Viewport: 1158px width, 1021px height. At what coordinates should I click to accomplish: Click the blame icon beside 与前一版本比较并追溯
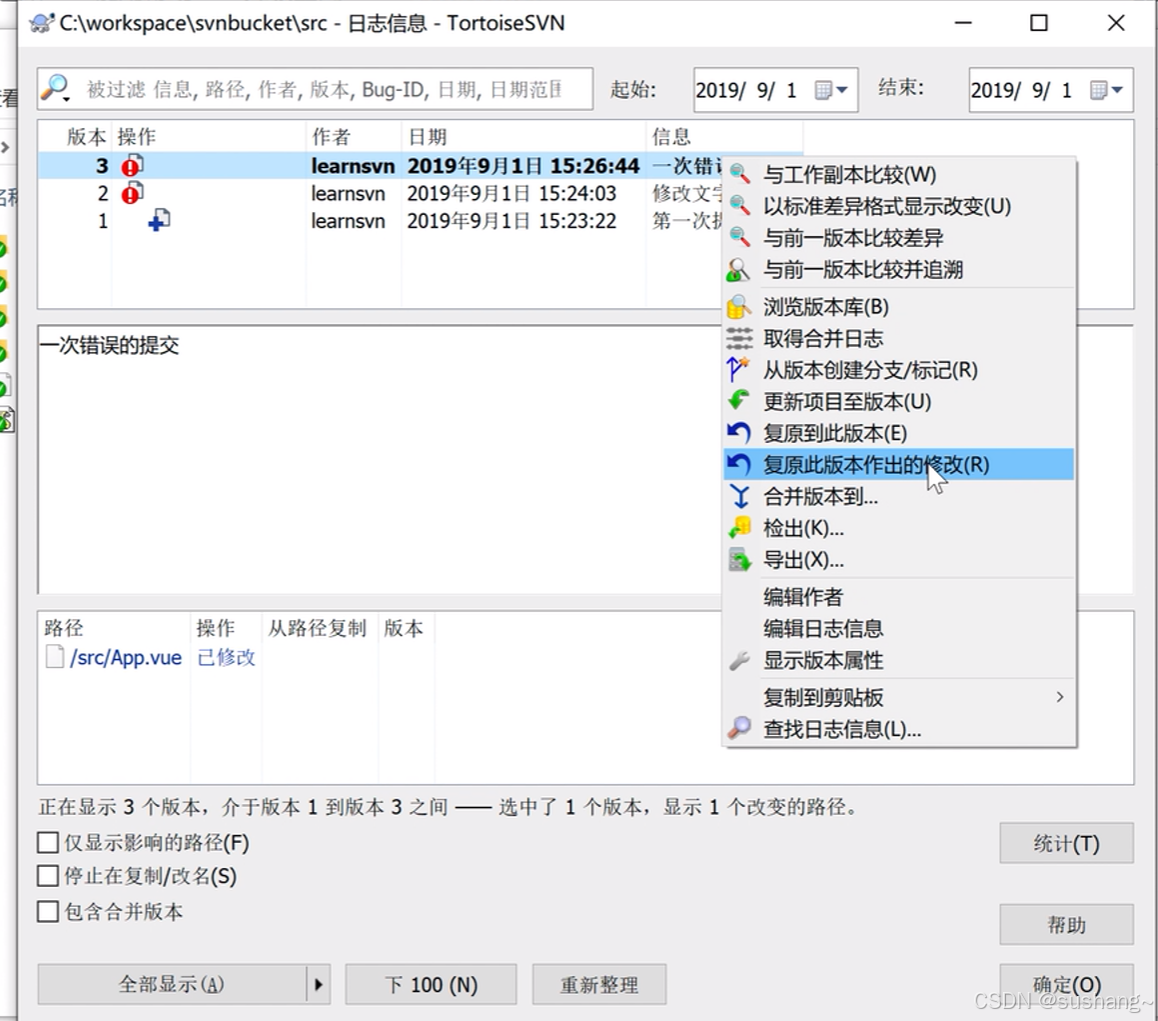(739, 270)
